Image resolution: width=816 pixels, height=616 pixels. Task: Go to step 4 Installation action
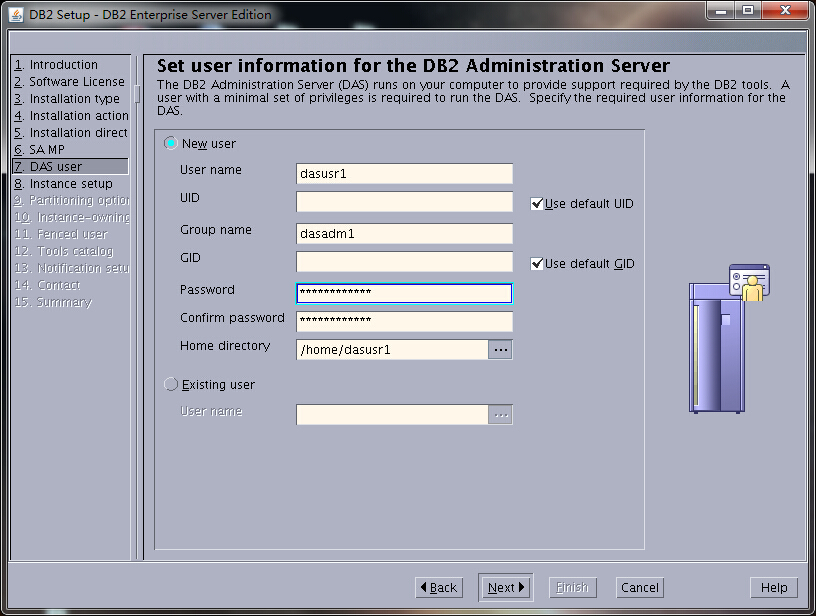coord(71,116)
